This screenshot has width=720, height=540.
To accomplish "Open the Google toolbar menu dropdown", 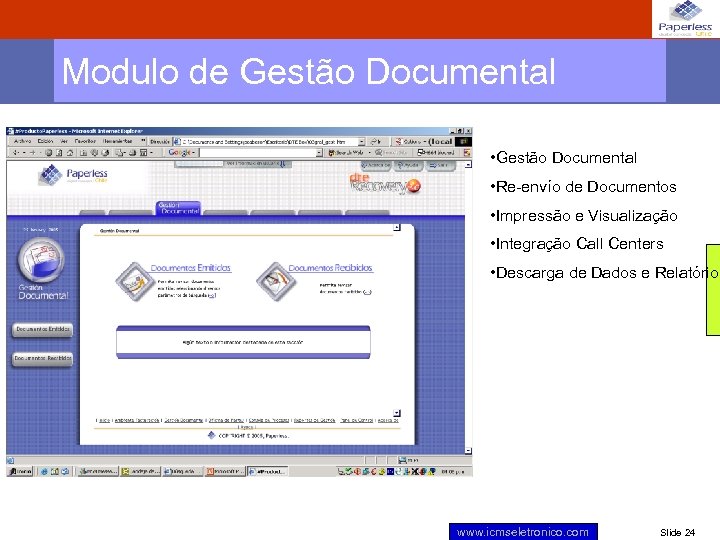I will coord(194,153).
